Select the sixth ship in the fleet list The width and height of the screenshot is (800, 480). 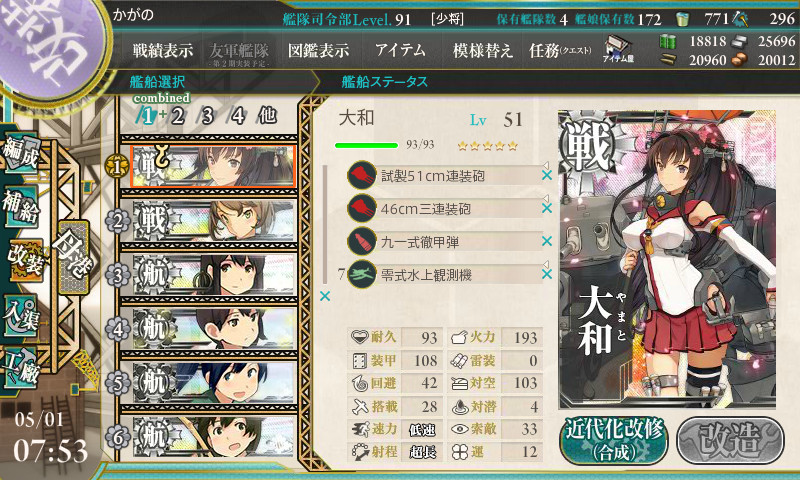coord(214,437)
